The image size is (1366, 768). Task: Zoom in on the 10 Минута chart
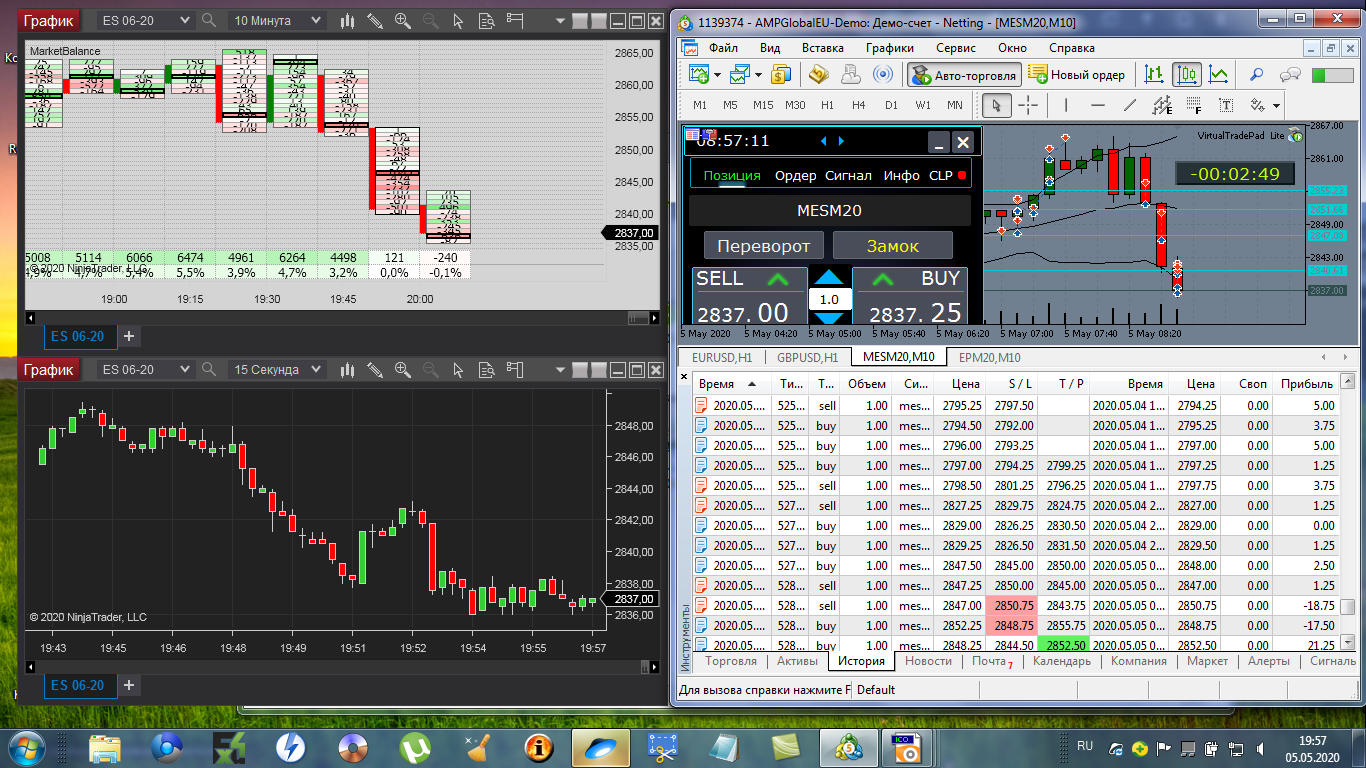402,20
